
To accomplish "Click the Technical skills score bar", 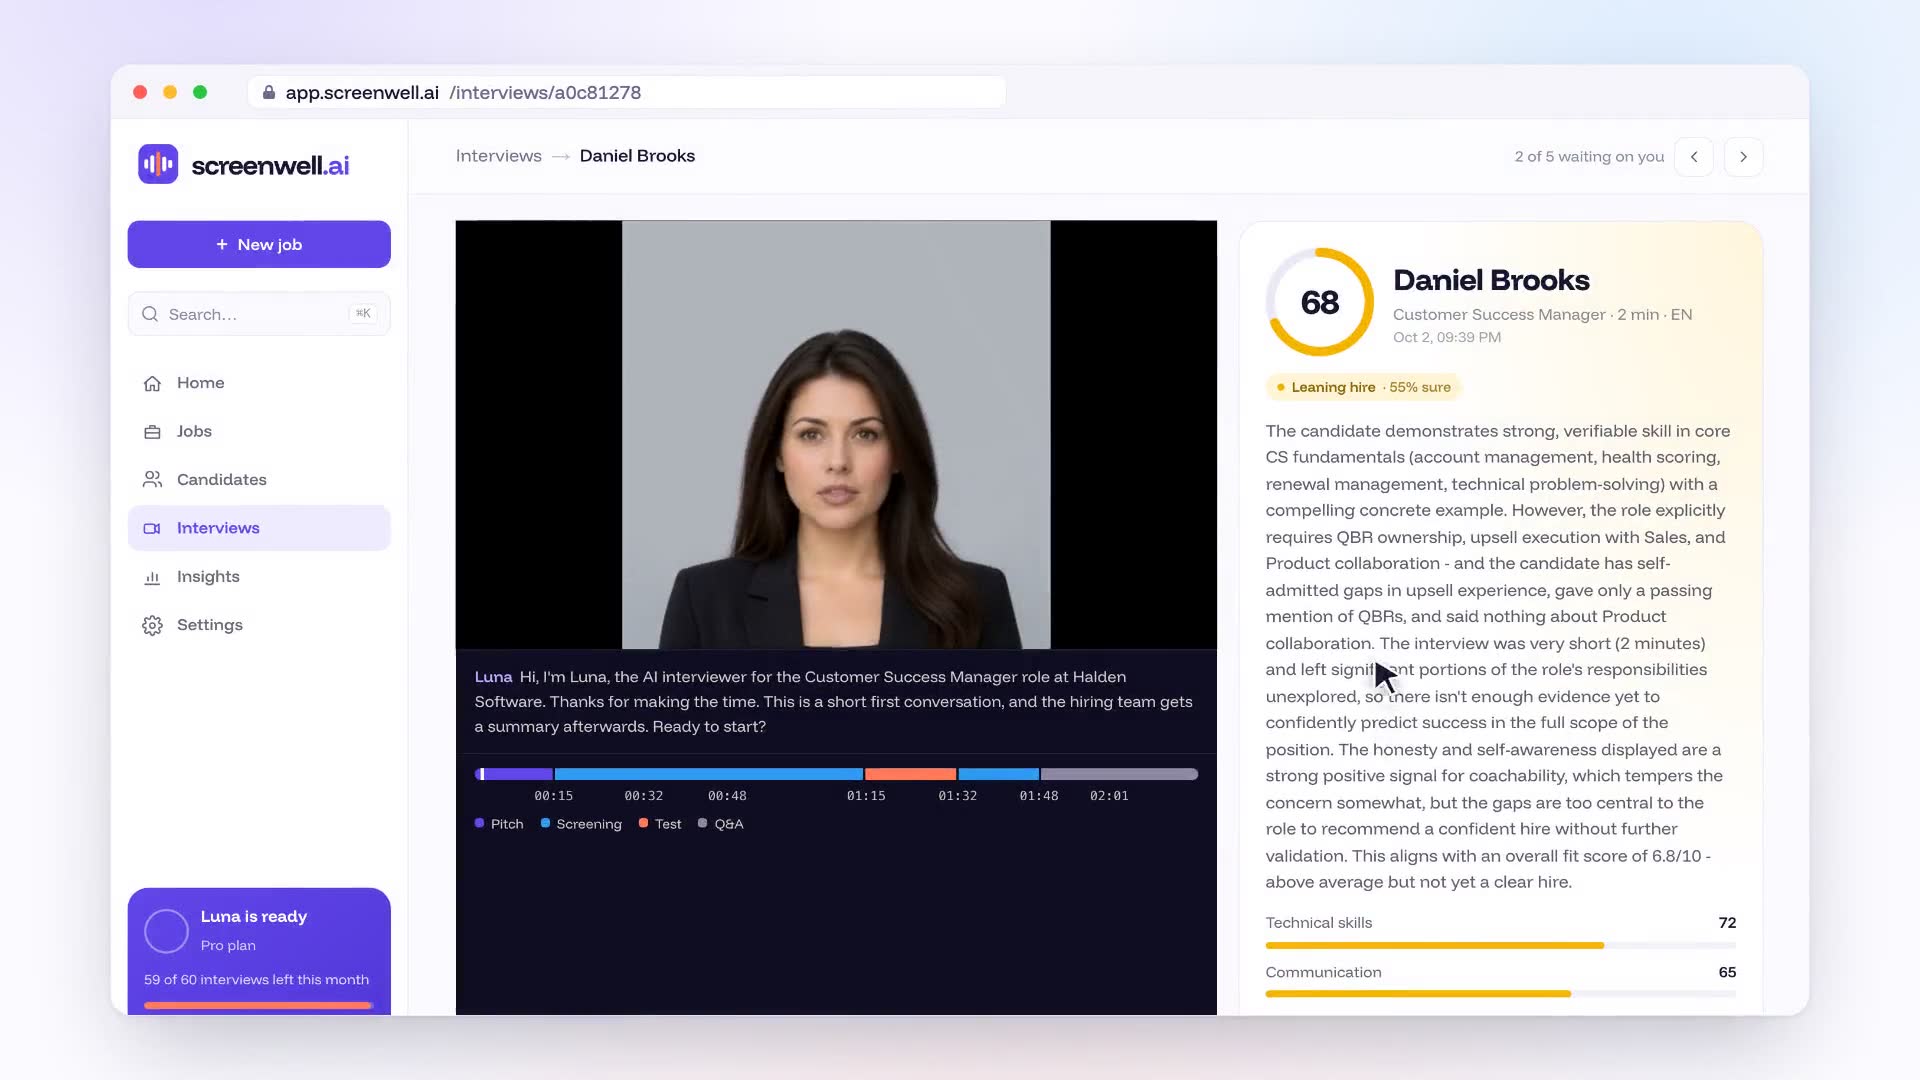I will coord(1500,945).
